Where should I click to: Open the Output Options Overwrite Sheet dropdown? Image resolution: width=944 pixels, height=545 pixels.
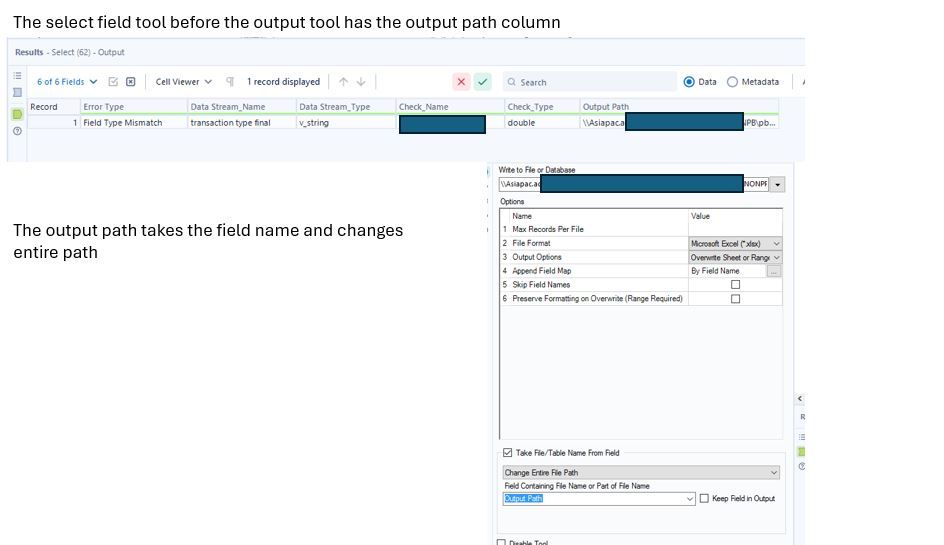[735, 257]
